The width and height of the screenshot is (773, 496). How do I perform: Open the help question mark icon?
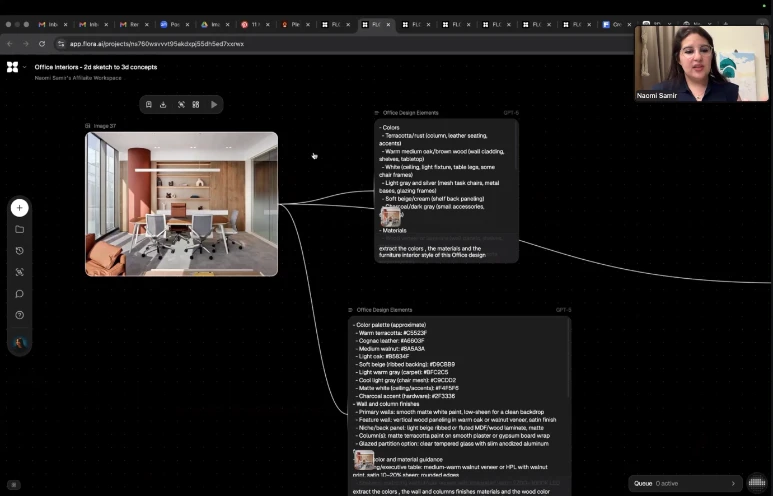19,315
